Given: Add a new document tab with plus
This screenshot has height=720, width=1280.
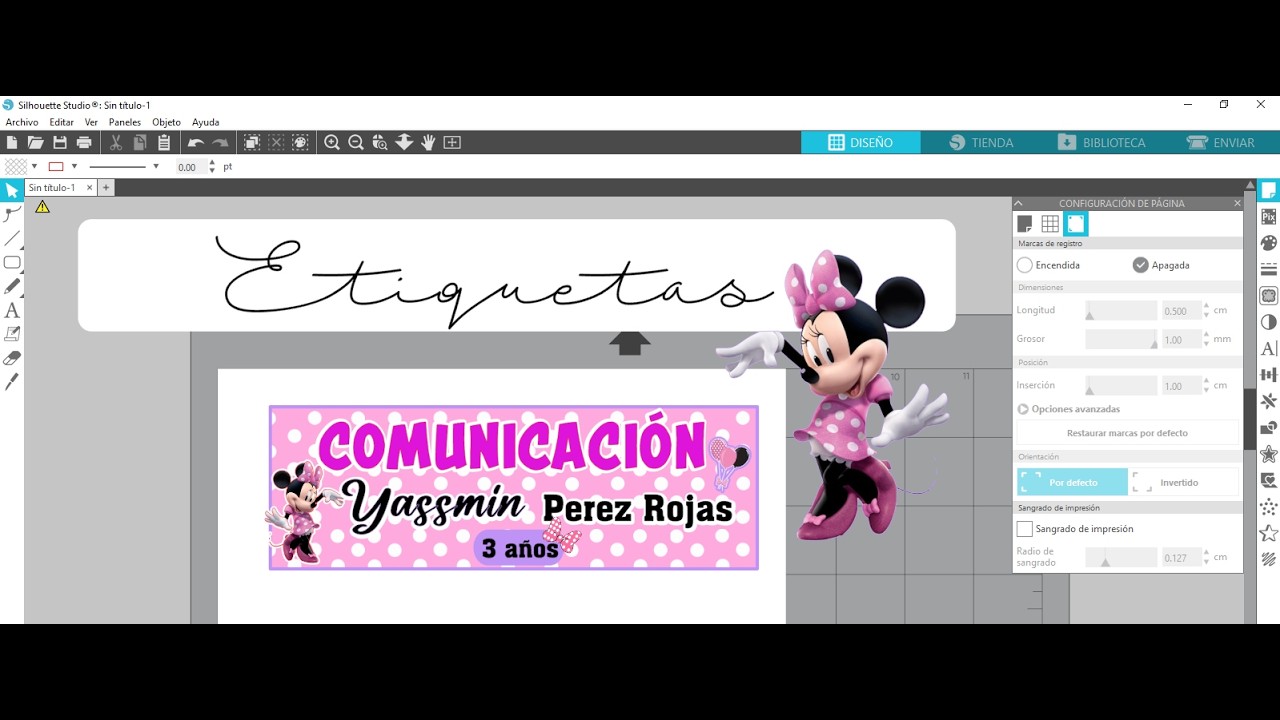Looking at the screenshot, I should coord(106,188).
